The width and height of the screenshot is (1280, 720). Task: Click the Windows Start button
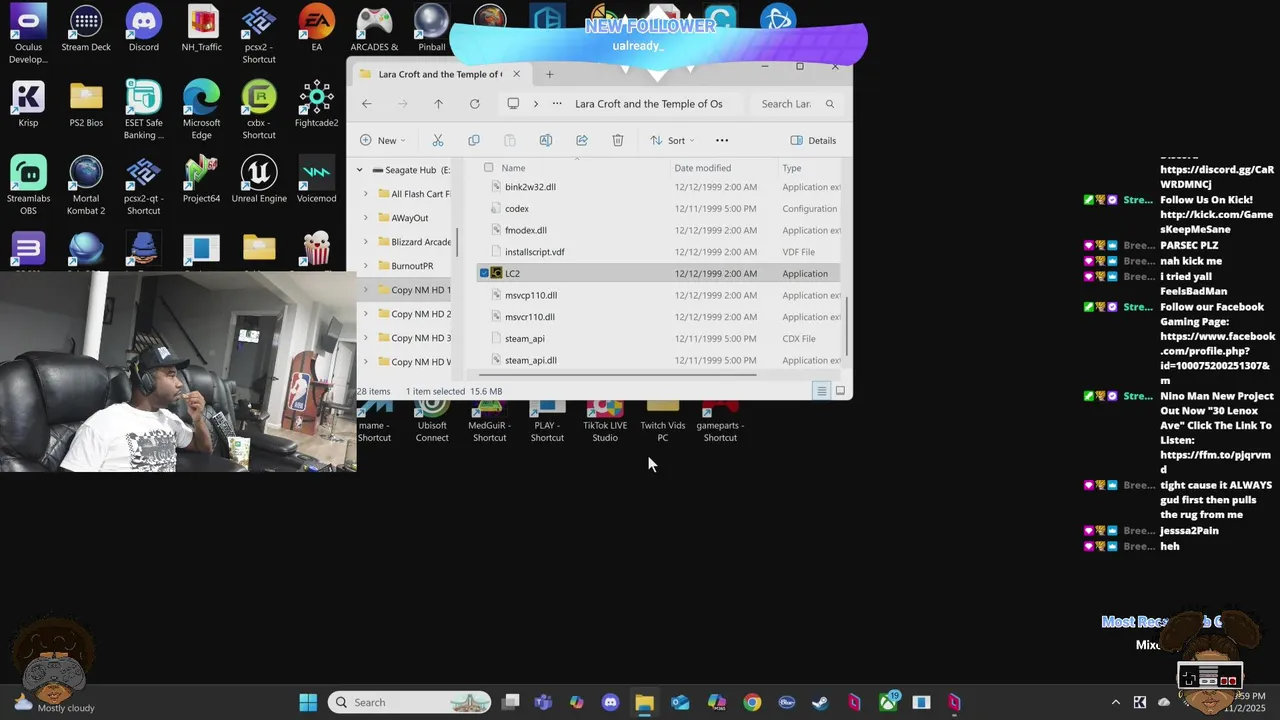point(308,702)
